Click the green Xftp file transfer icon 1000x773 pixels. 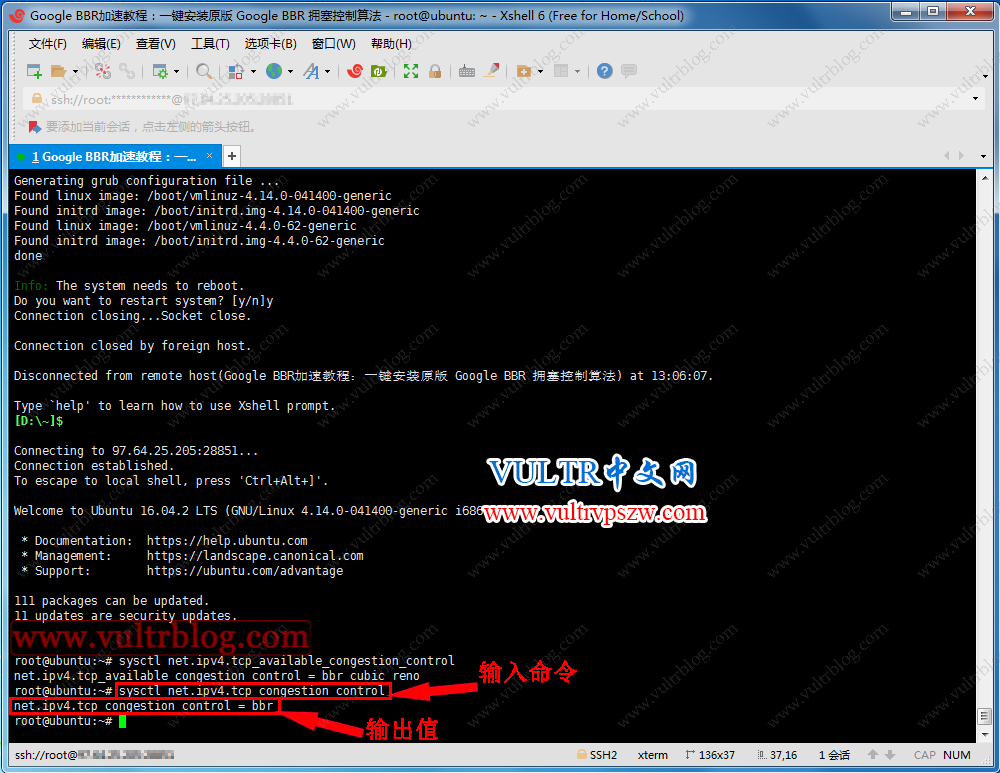379,71
